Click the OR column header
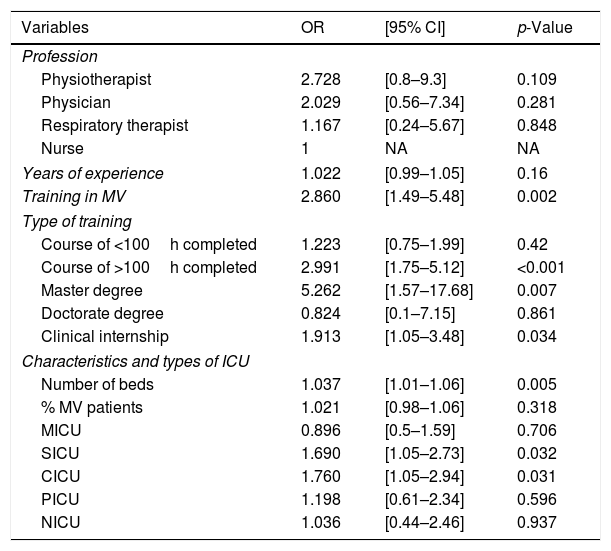The width and height of the screenshot is (611, 551). [312, 27]
